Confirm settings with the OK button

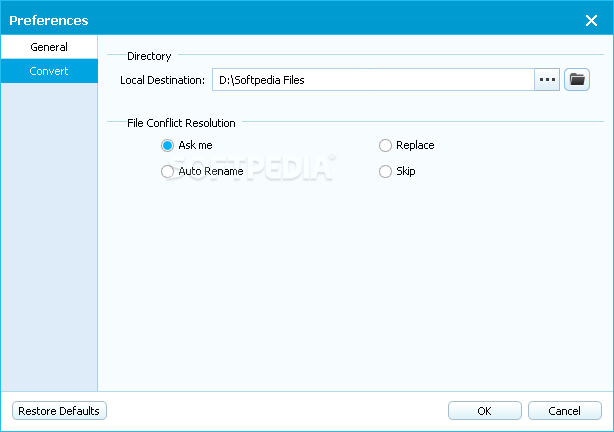(485, 411)
